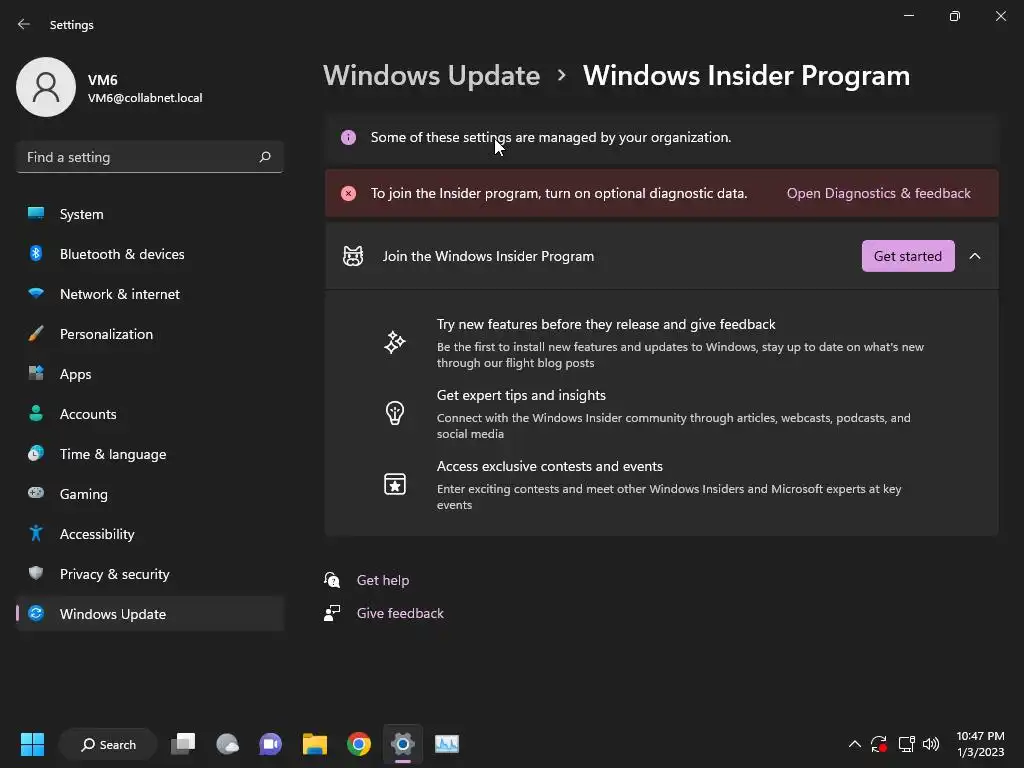The width and height of the screenshot is (1024, 768).
Task: Open the weather widget icon on the taskbar
Action: (227, 744)
